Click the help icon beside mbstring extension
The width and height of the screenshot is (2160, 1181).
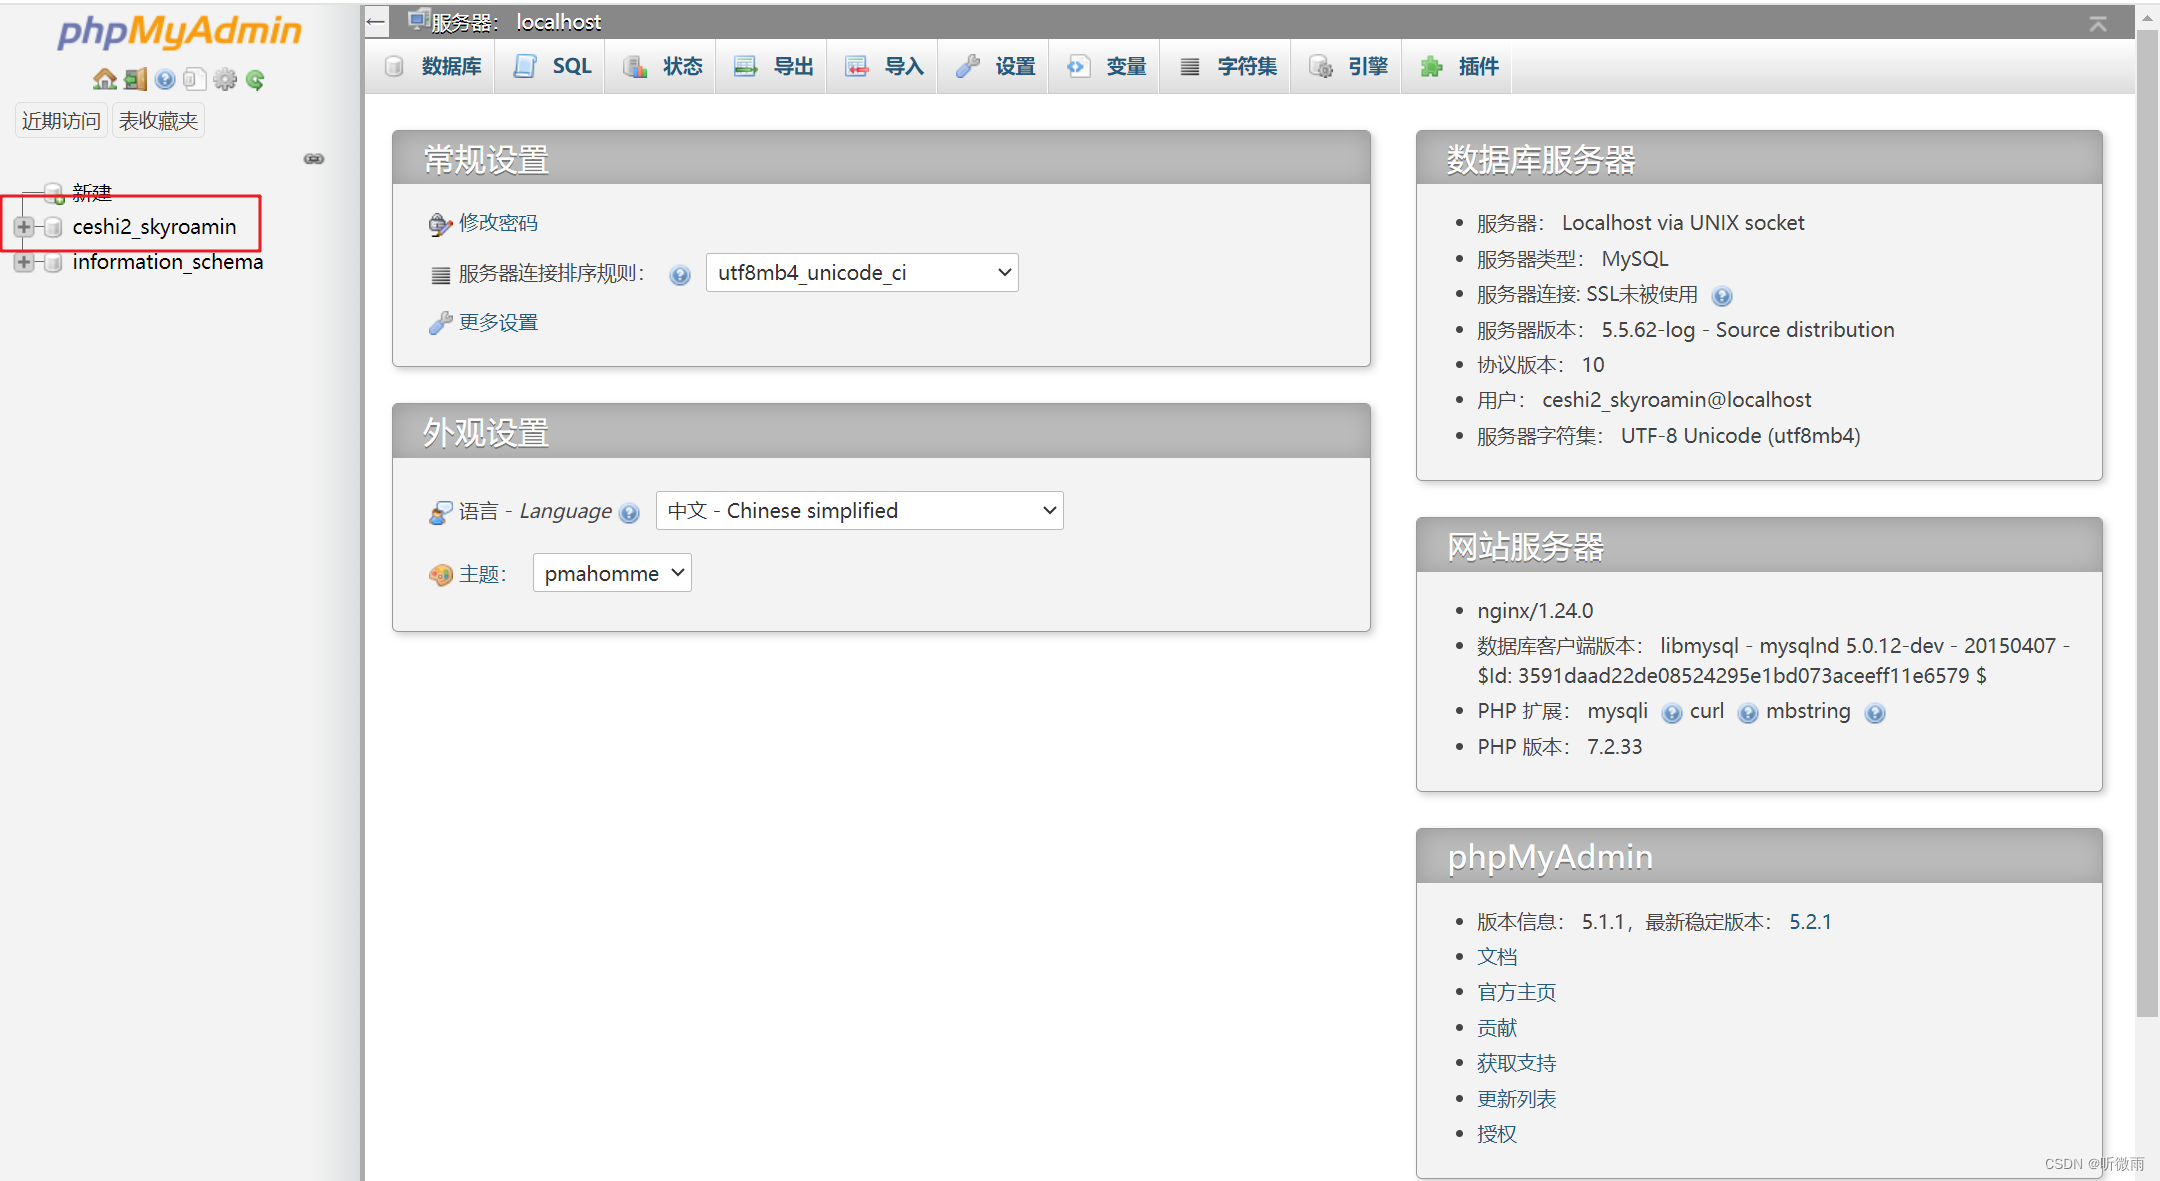tap(1875, 713)
